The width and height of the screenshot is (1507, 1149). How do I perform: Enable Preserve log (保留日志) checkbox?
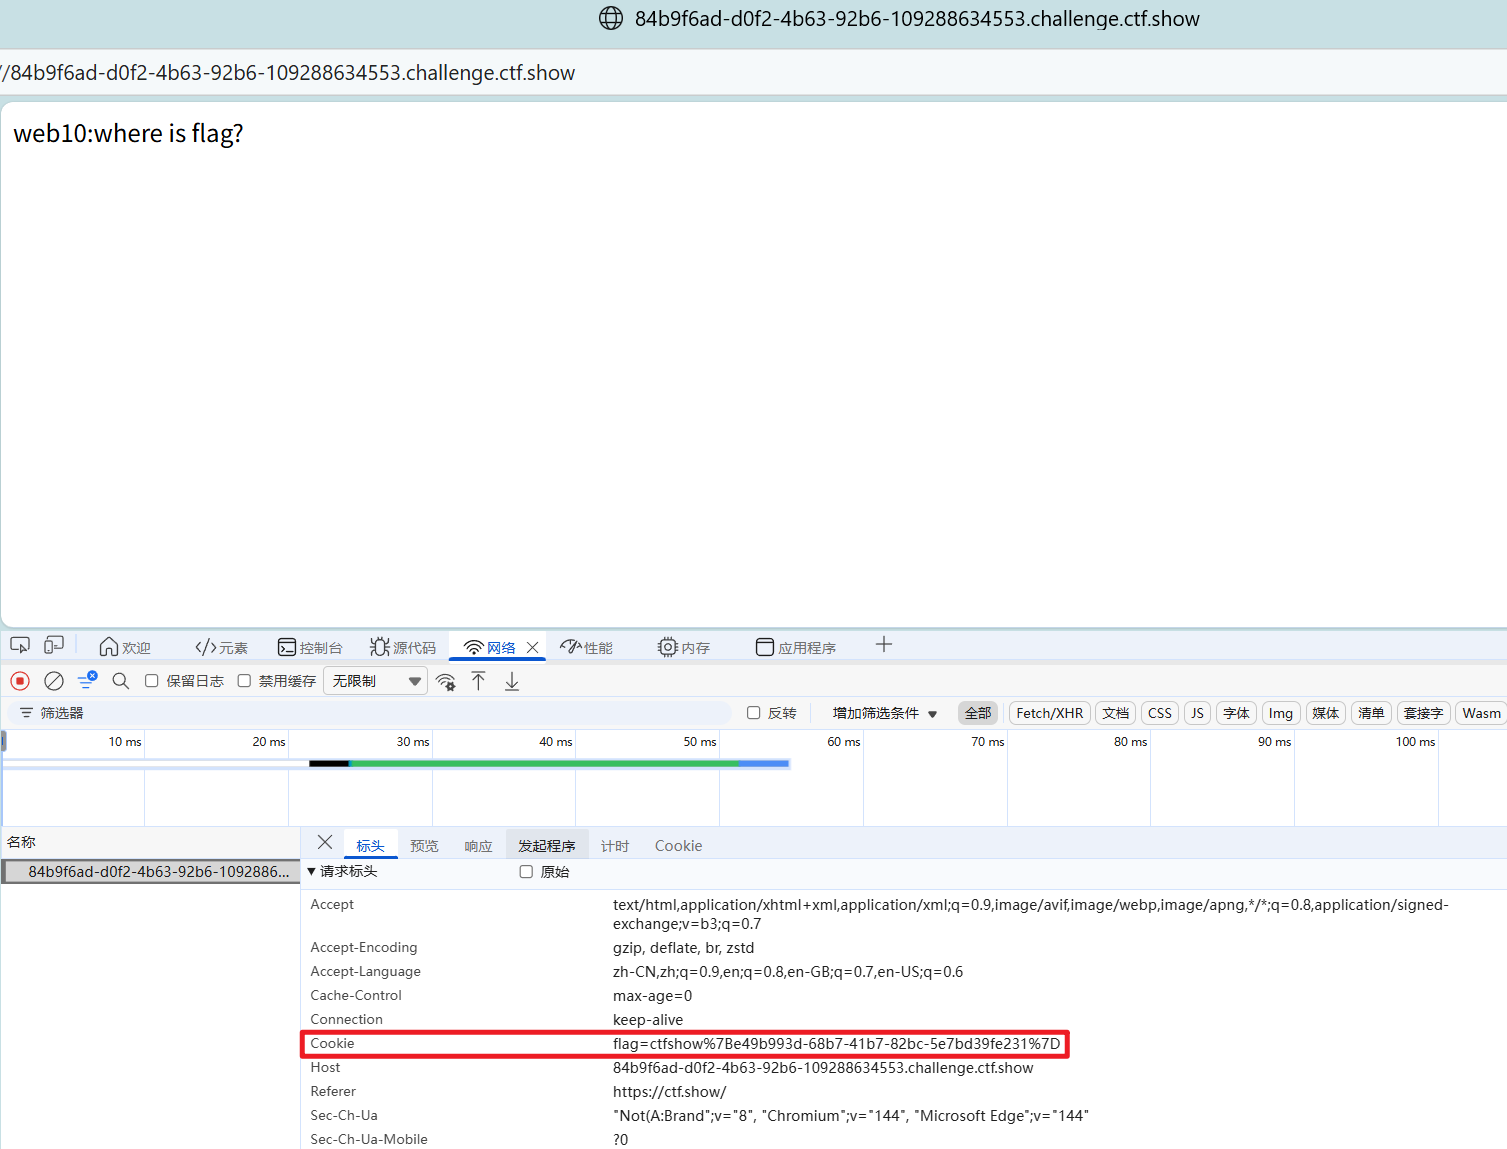[152, 681]
